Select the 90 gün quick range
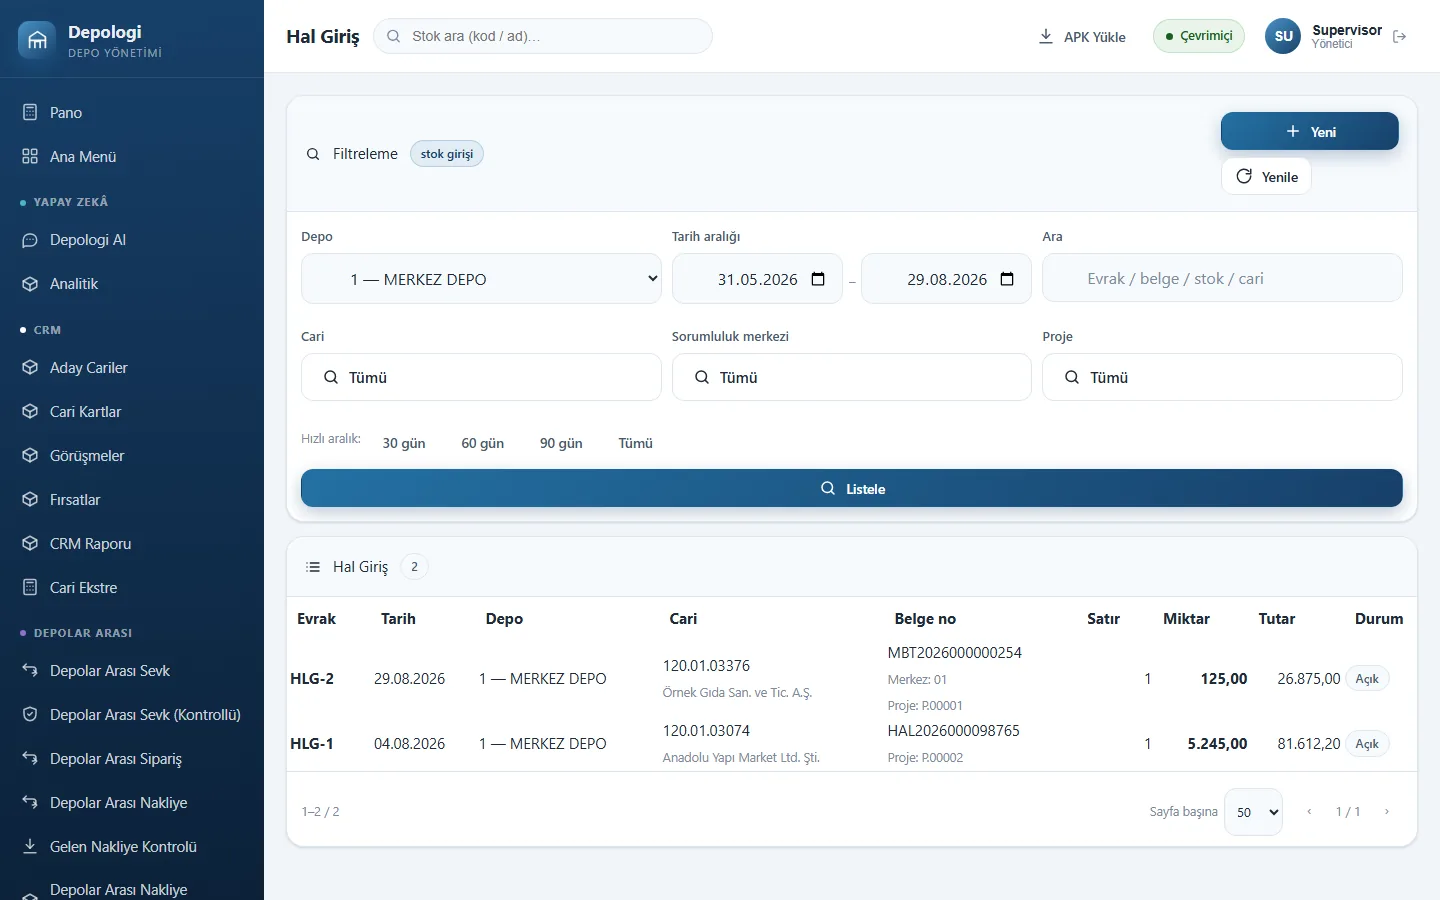Viewport: 1440px width, 900px height. tap(561, 443)
